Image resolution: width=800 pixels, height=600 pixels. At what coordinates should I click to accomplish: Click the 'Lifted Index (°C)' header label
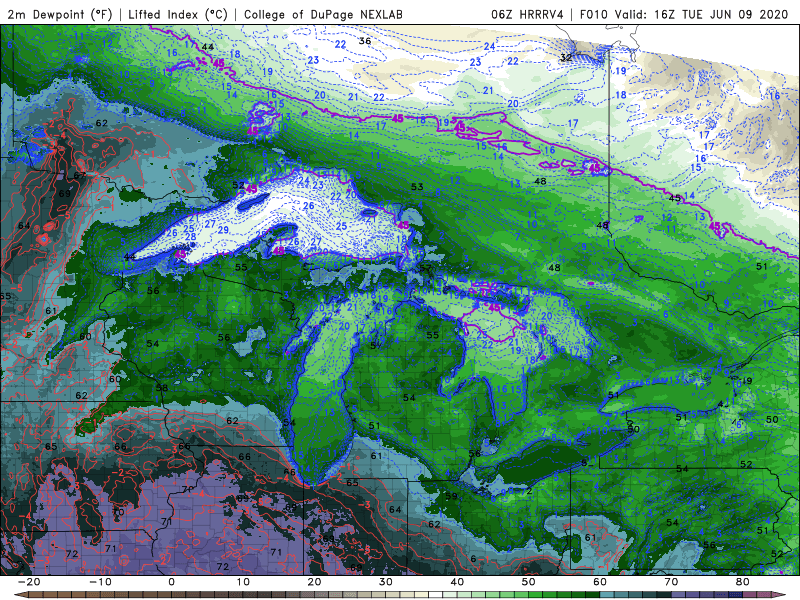click(x=178, y=14)
